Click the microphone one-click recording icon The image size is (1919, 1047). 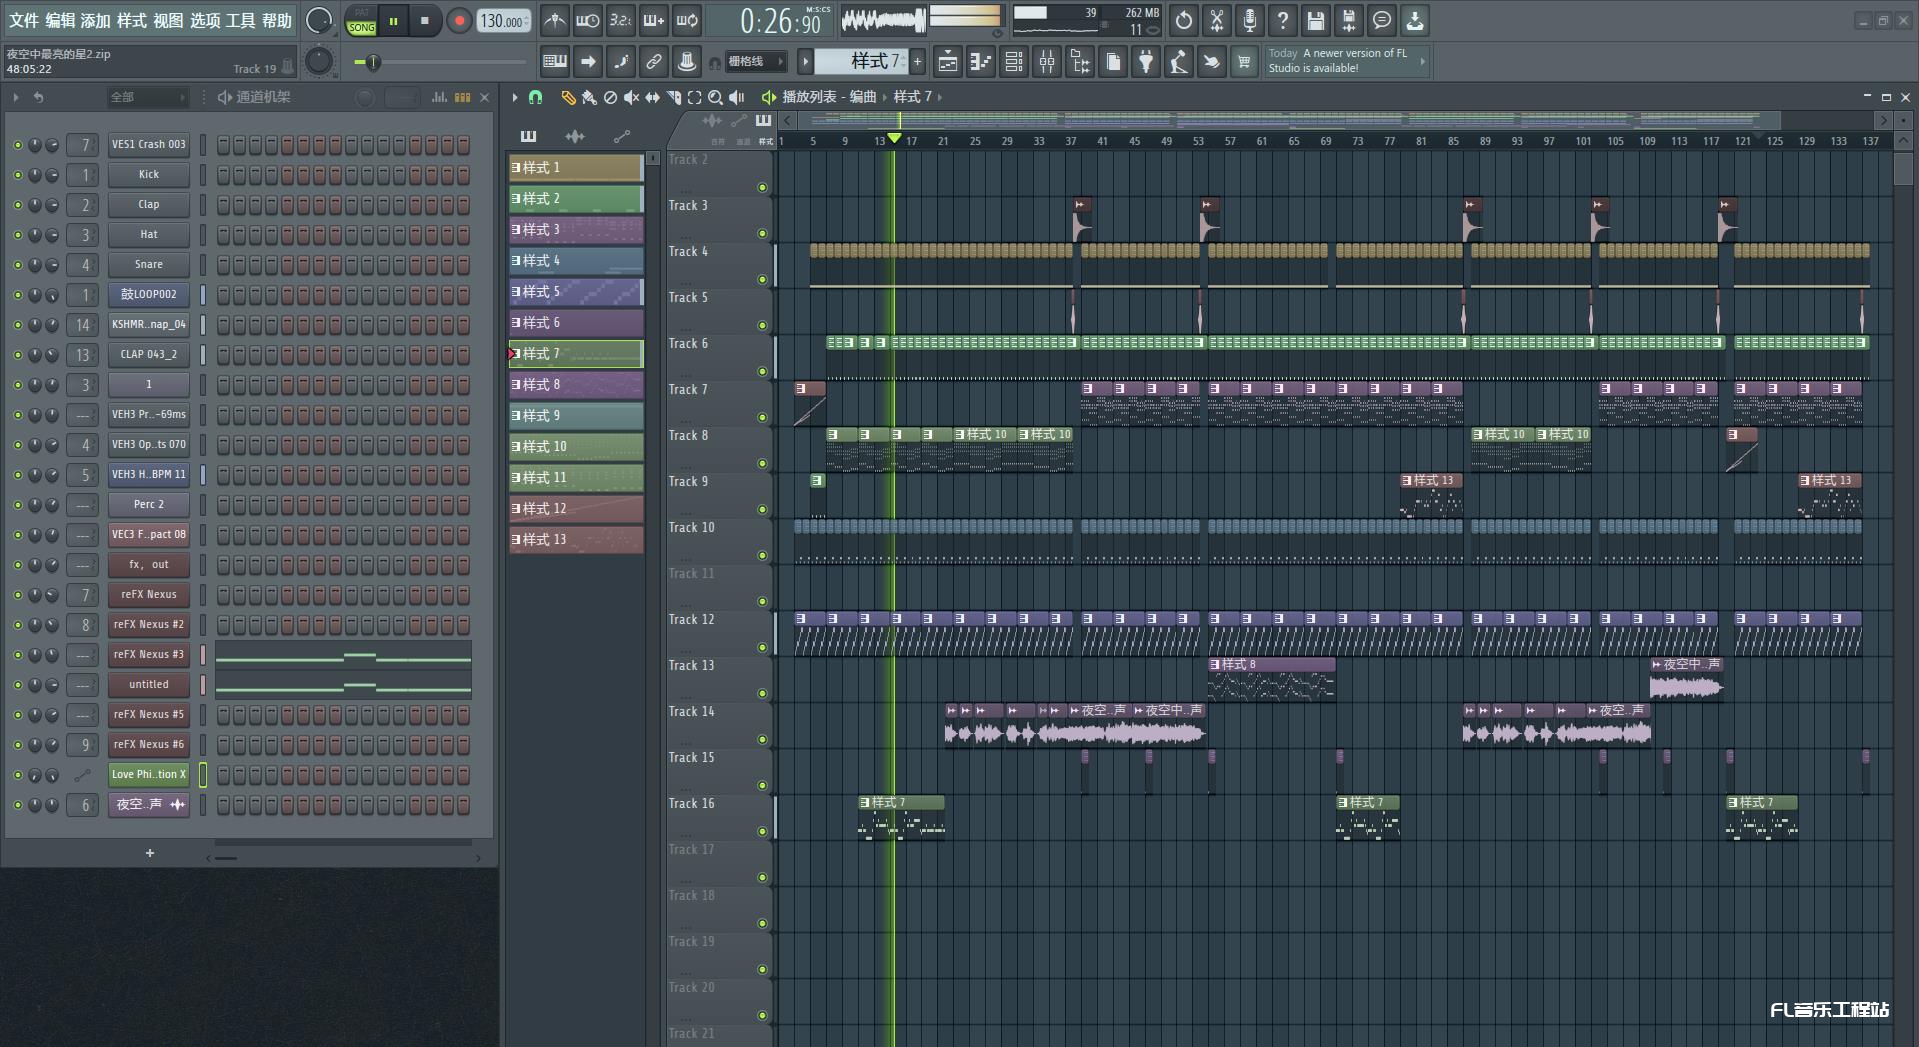(x=1250, y=20)
